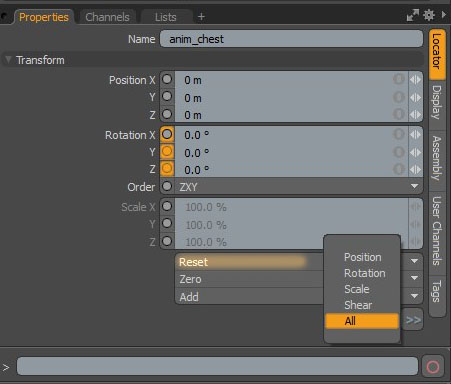This screenshot has width=451, height=384.
Task: Open the Reset dropdown arrow
Action: (414, 261)
